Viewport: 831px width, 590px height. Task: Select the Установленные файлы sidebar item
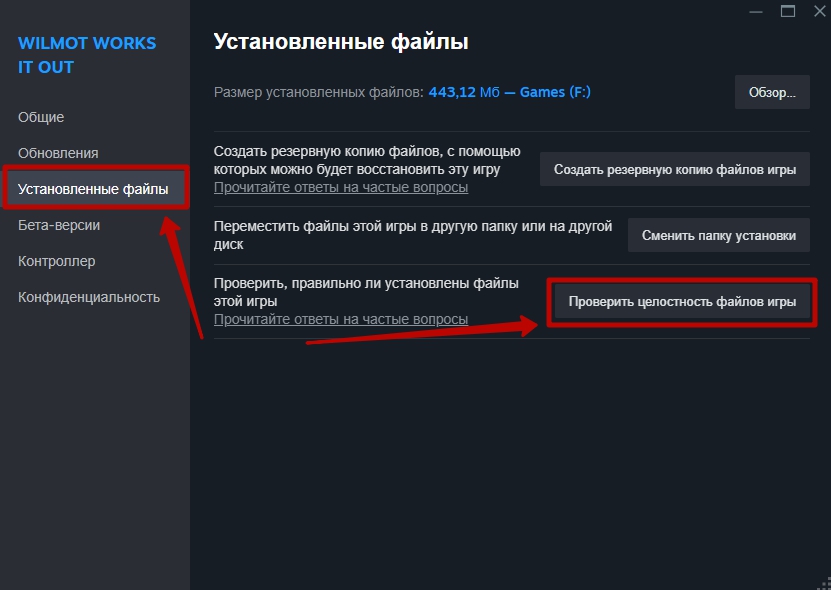pos(95,189)
